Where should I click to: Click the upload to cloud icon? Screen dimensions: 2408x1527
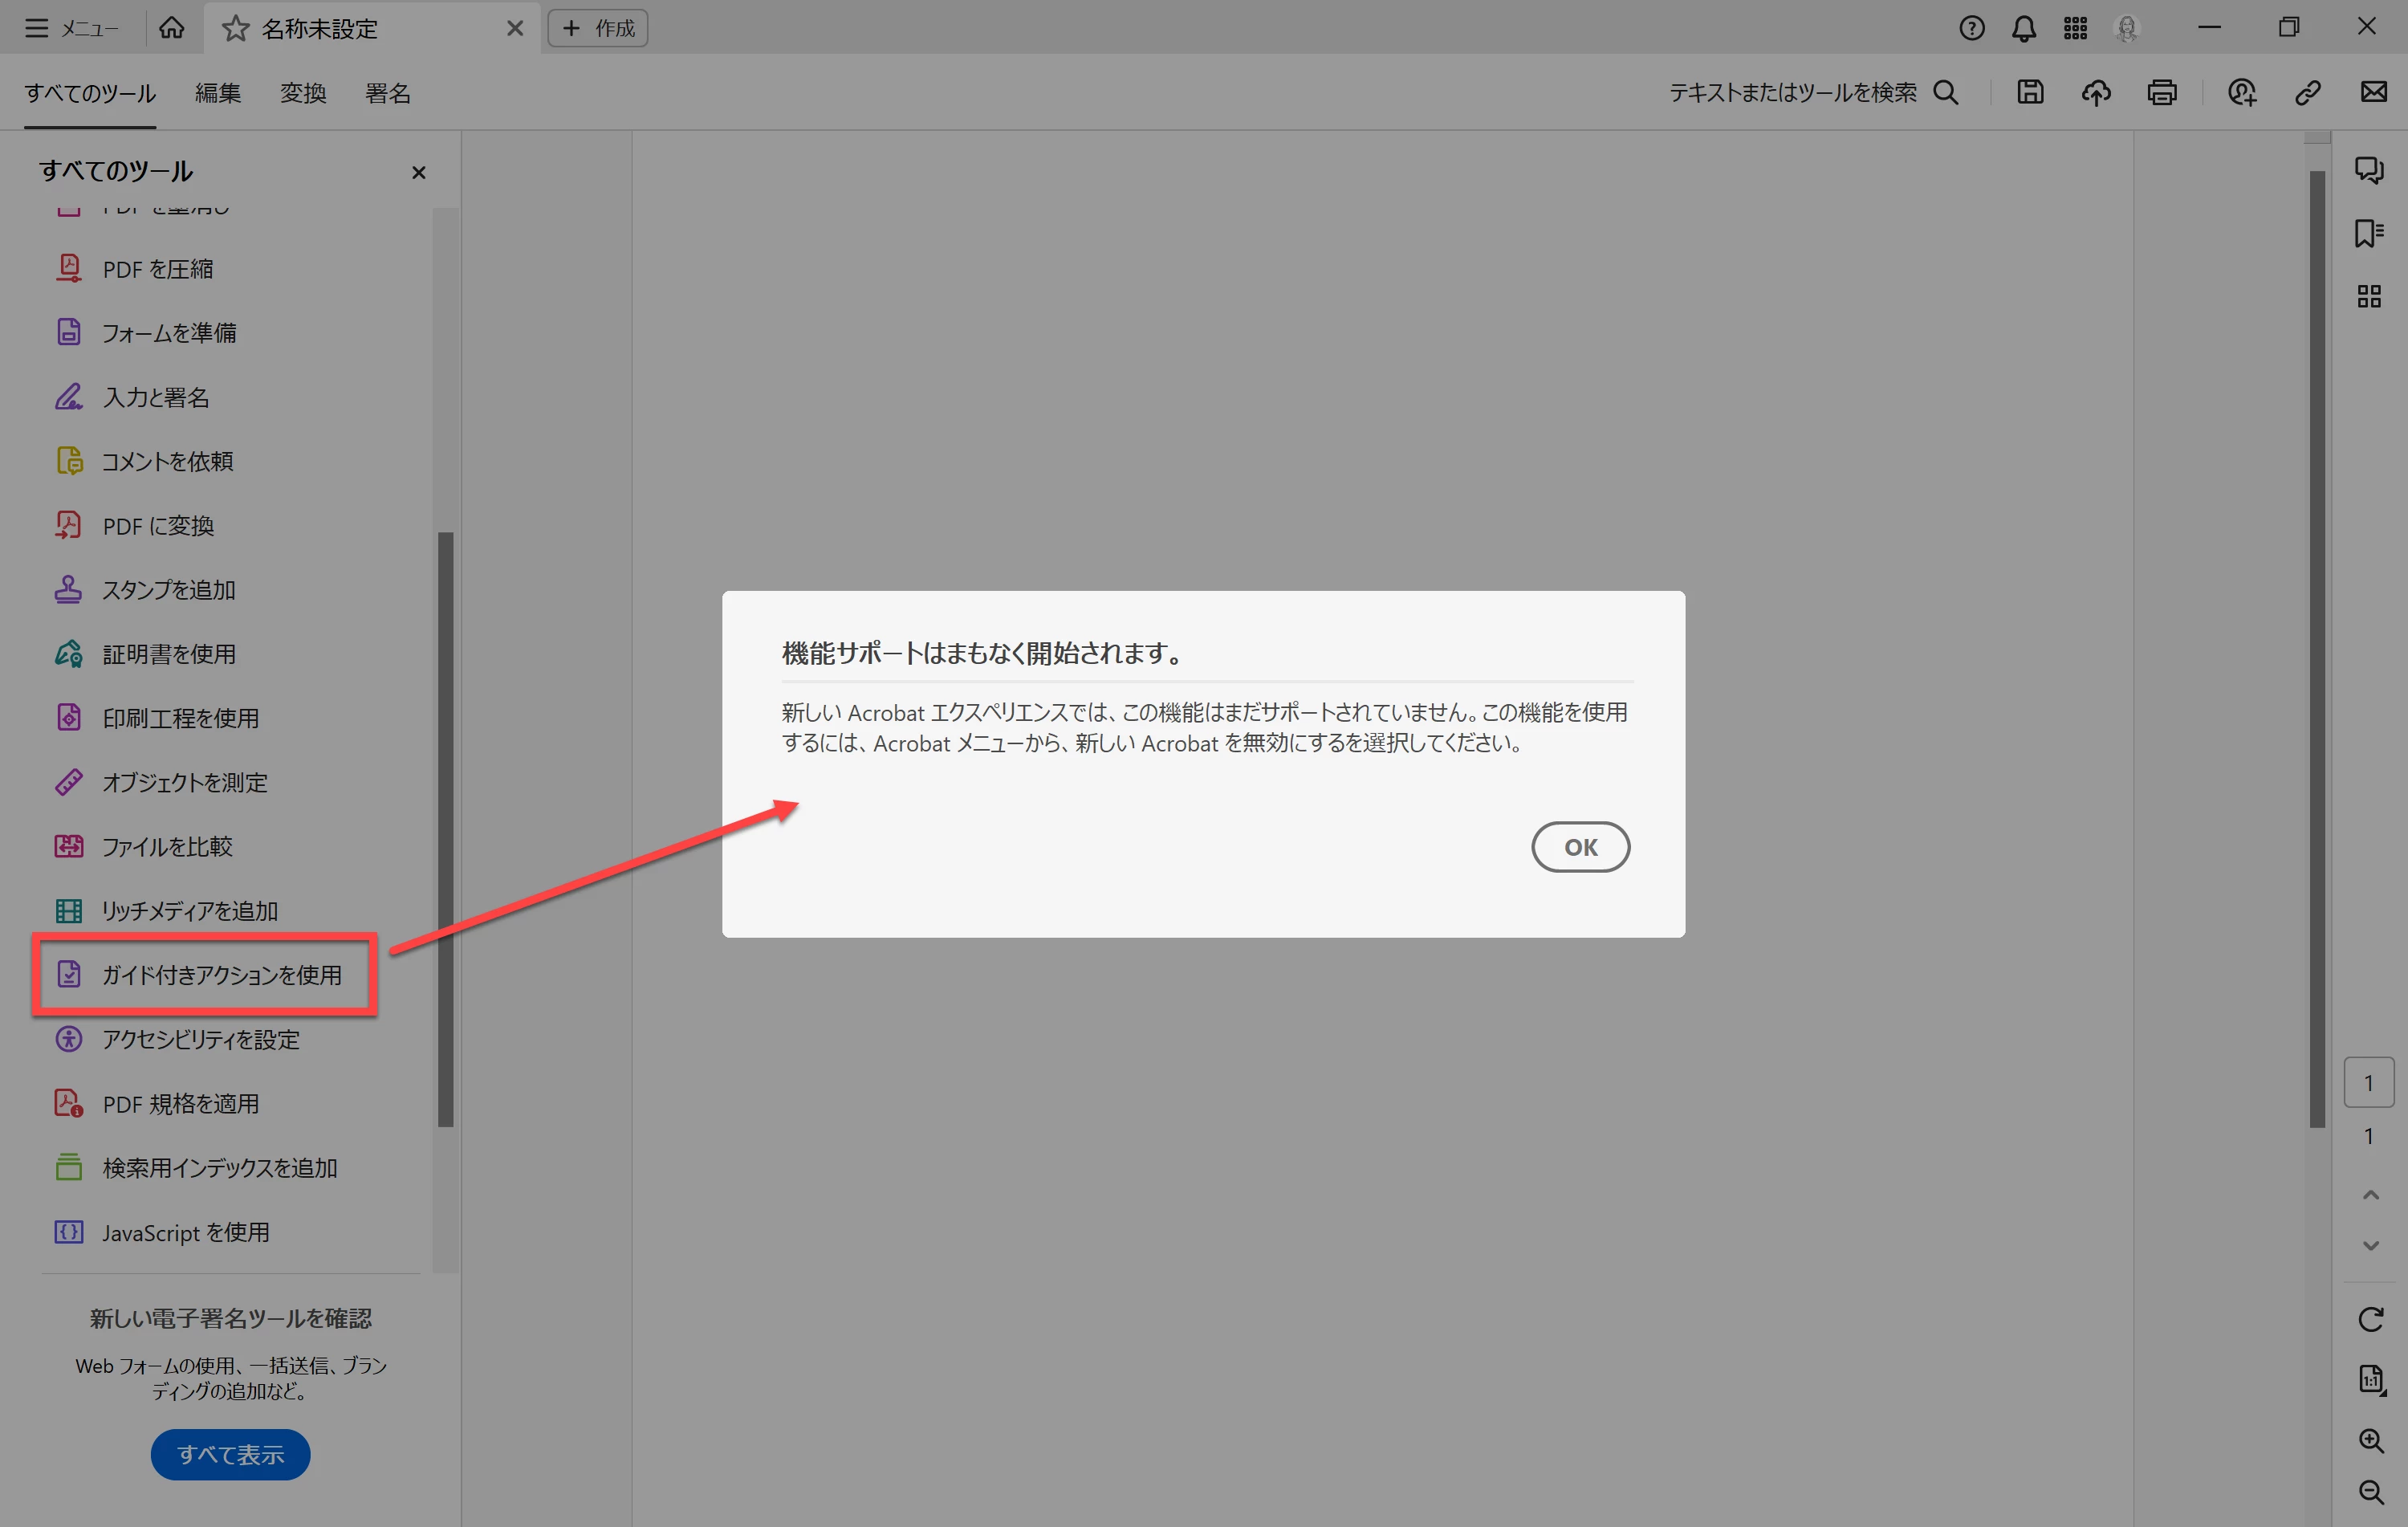pyautogui.click(x=2096, y=93)
